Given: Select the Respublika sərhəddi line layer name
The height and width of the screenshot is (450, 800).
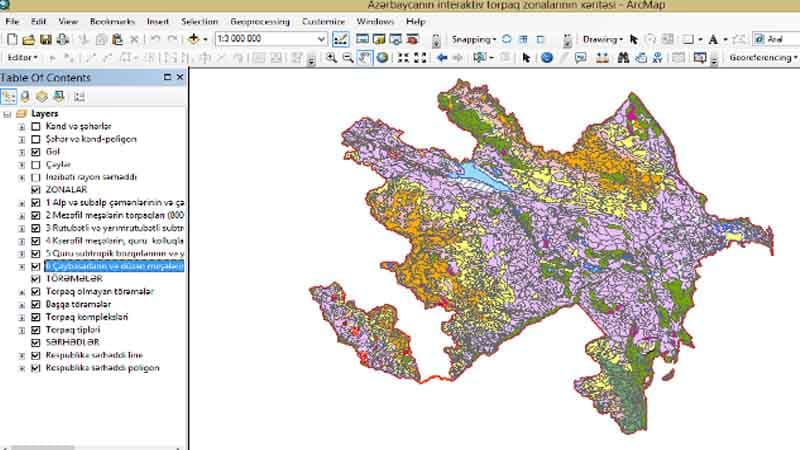Looking at the screenshot, I should pos(94,355).
